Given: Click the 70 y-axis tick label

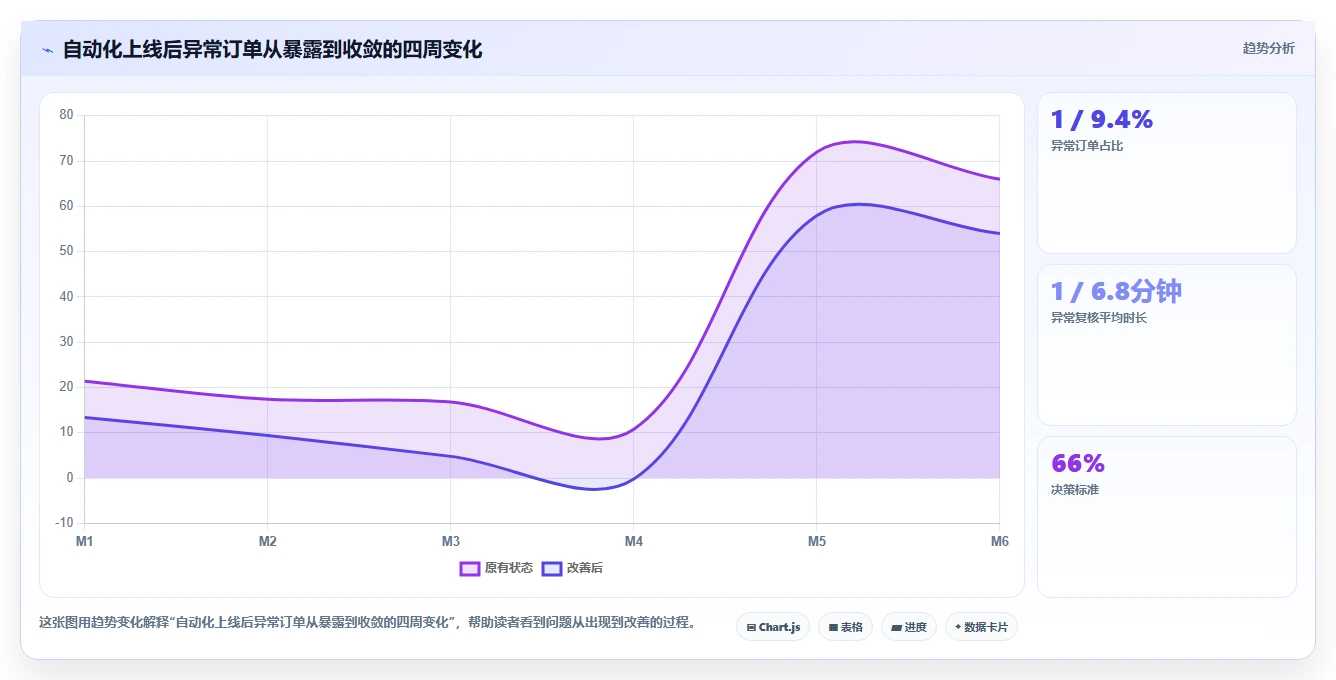Looking at the screenshot, I should pyautogui.click(x=66, y=160).
